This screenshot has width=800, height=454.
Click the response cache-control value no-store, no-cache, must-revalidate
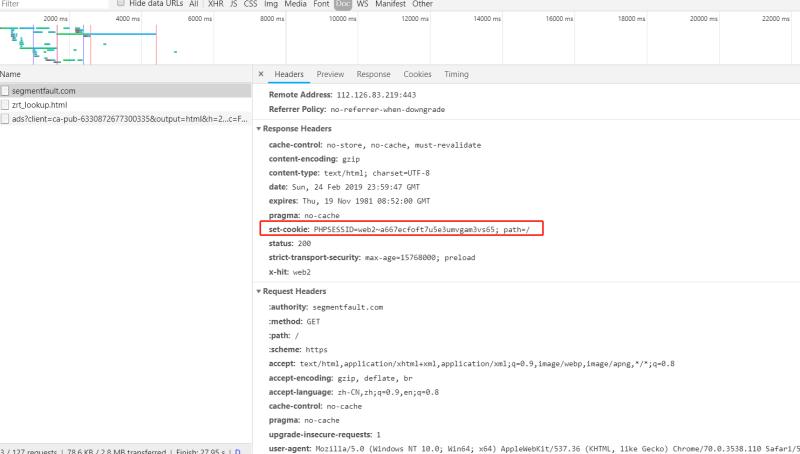(x=404, y=145)
